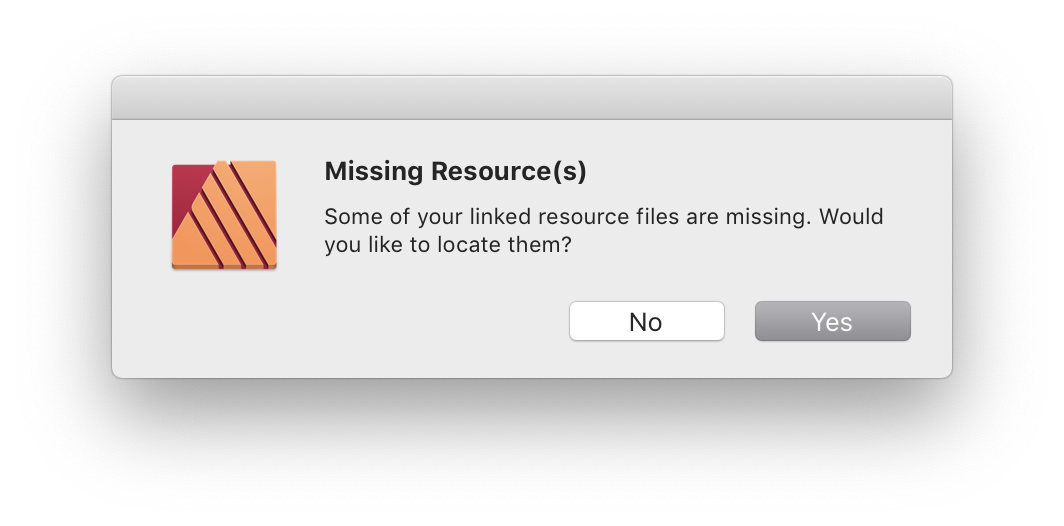1064x526 pixels.
Task: Accept the Missing Resource(s) prompt via Yes
Action: point(832,322)
